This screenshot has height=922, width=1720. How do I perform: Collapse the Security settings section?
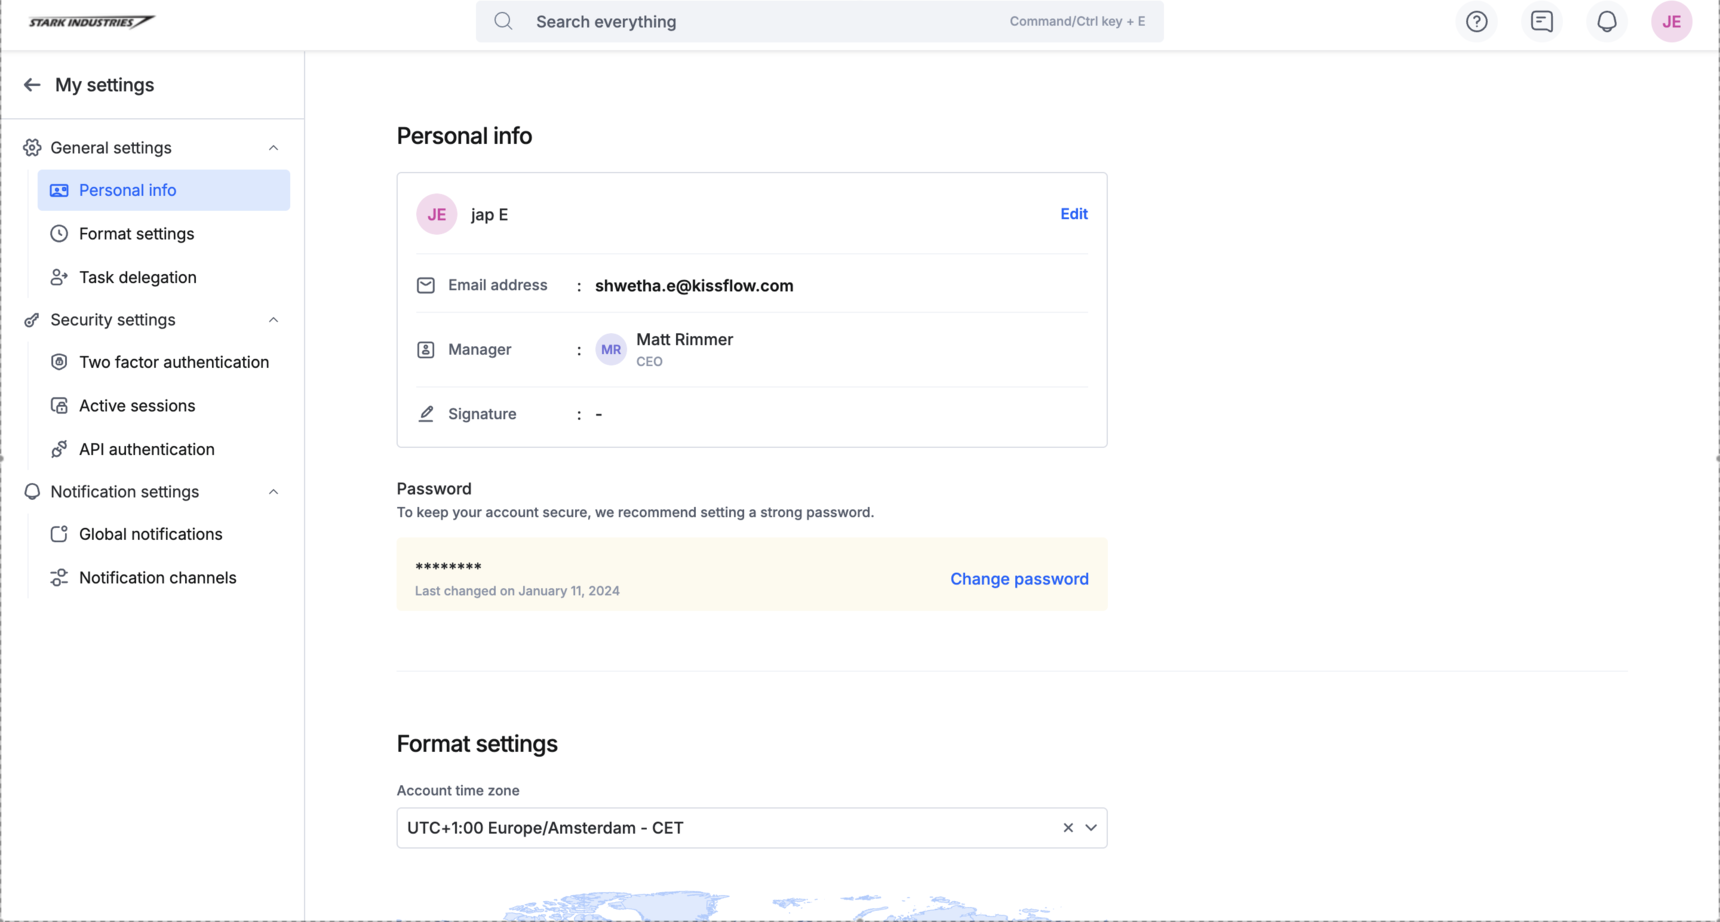click(273, 320)
